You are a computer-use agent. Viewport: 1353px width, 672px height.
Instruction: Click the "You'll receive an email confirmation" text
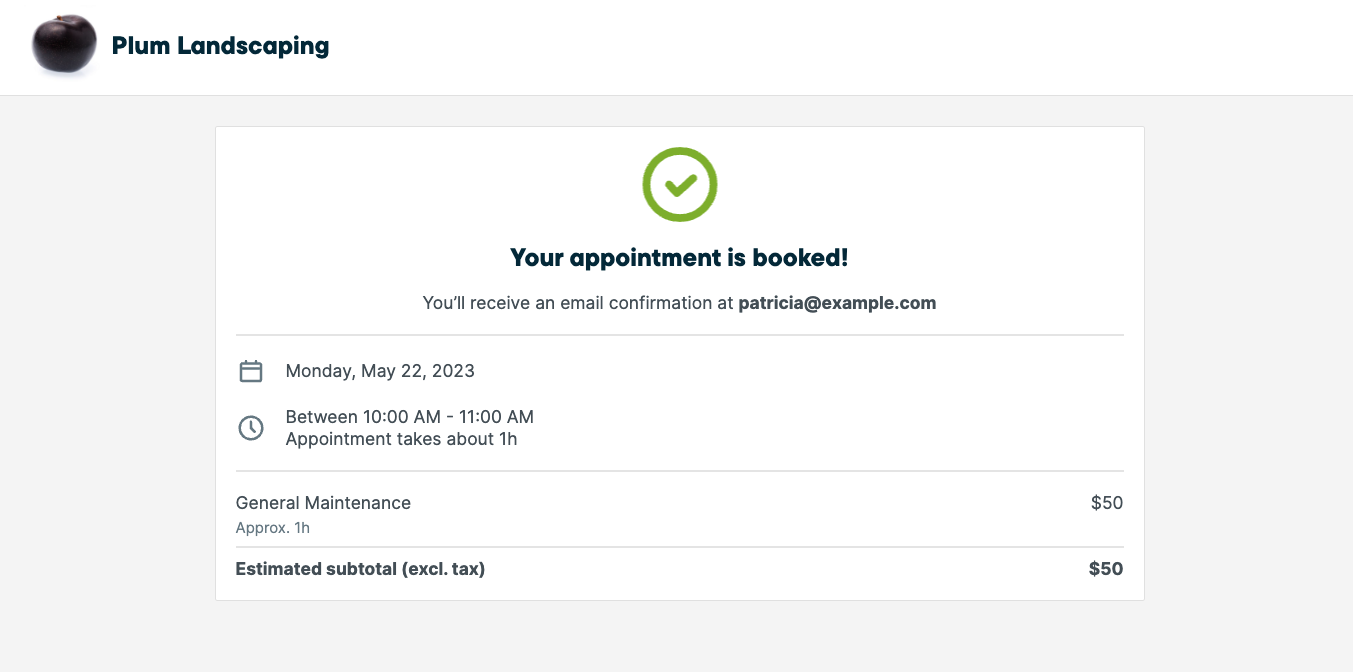(x=578, y=303)
